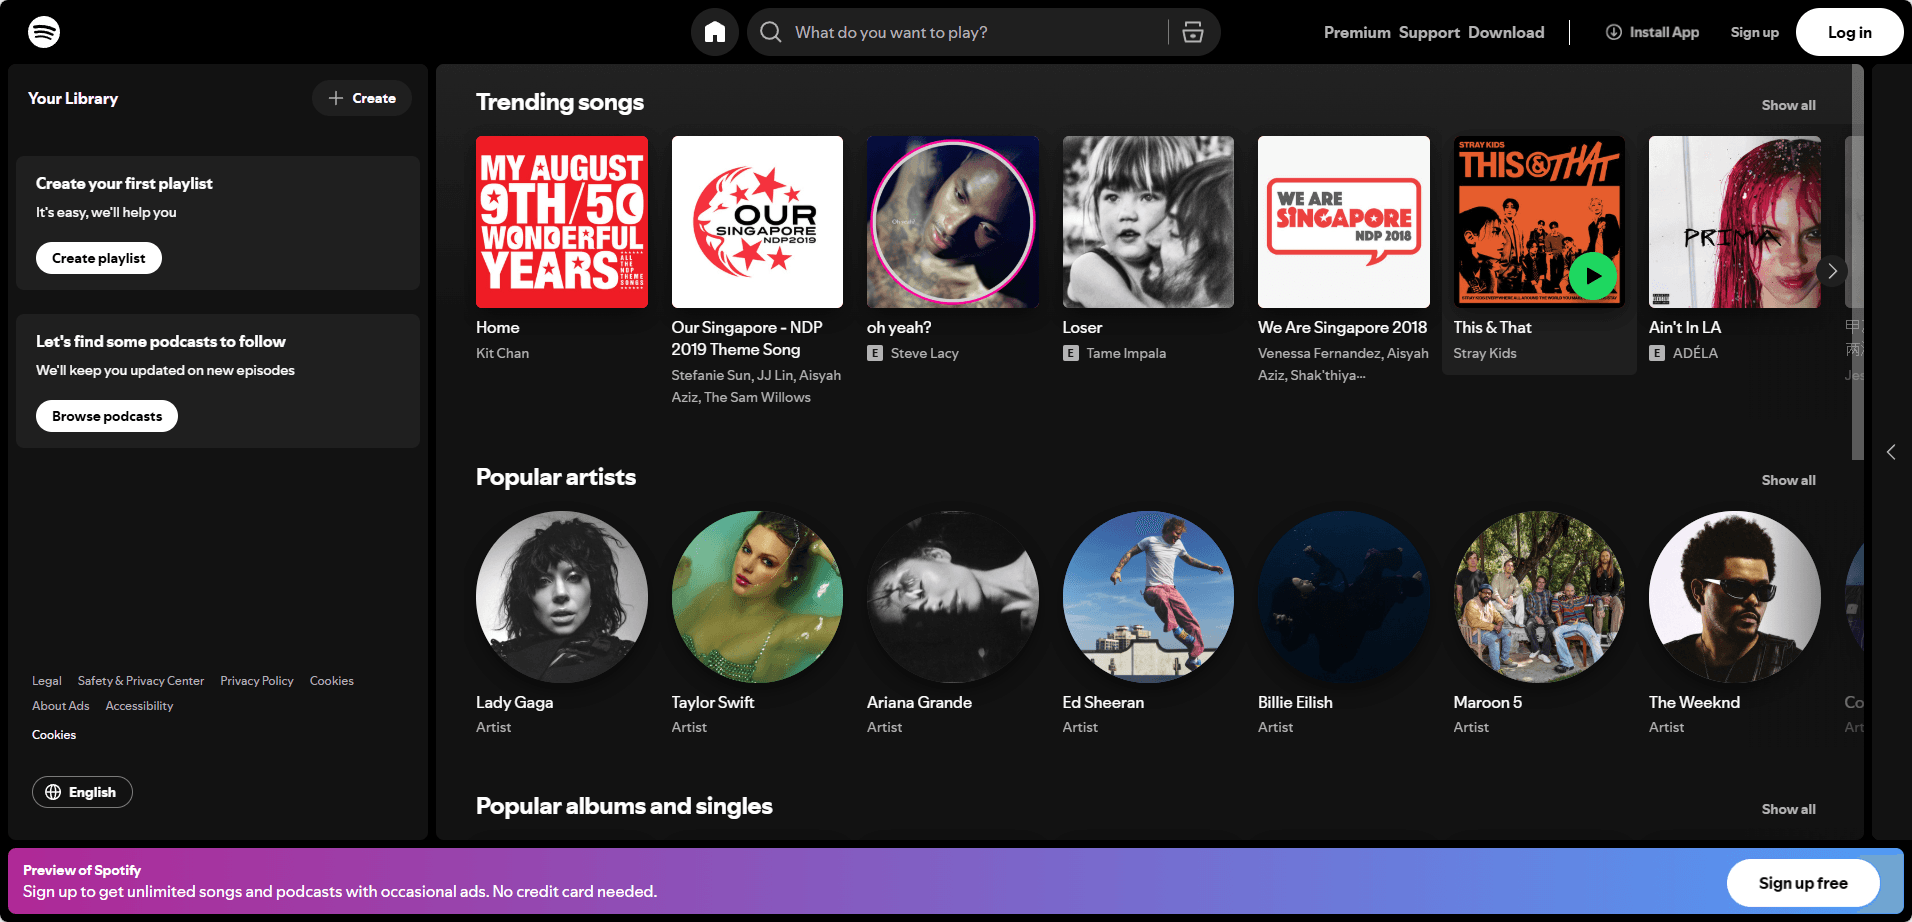
Task: Open Maroon 5 artist photo
Action: (1539, 597)
